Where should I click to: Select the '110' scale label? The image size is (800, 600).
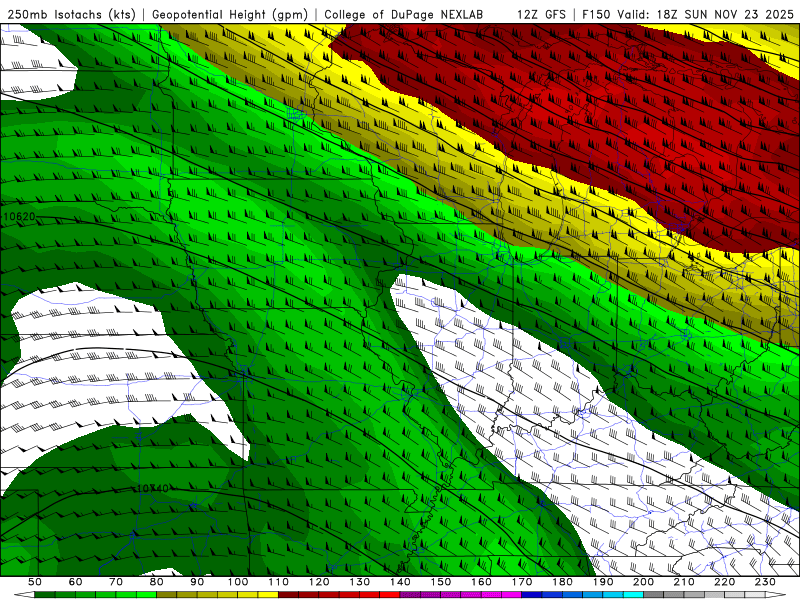point(278,582)
